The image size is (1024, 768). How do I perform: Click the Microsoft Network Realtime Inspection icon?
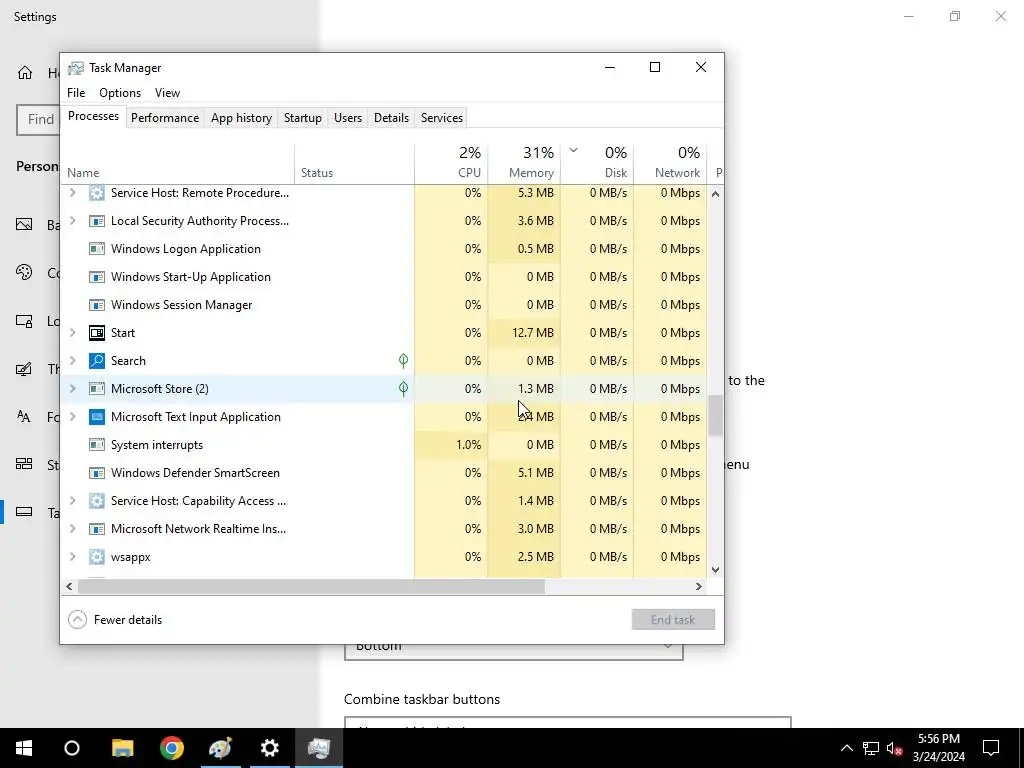[x=97, y=529]
